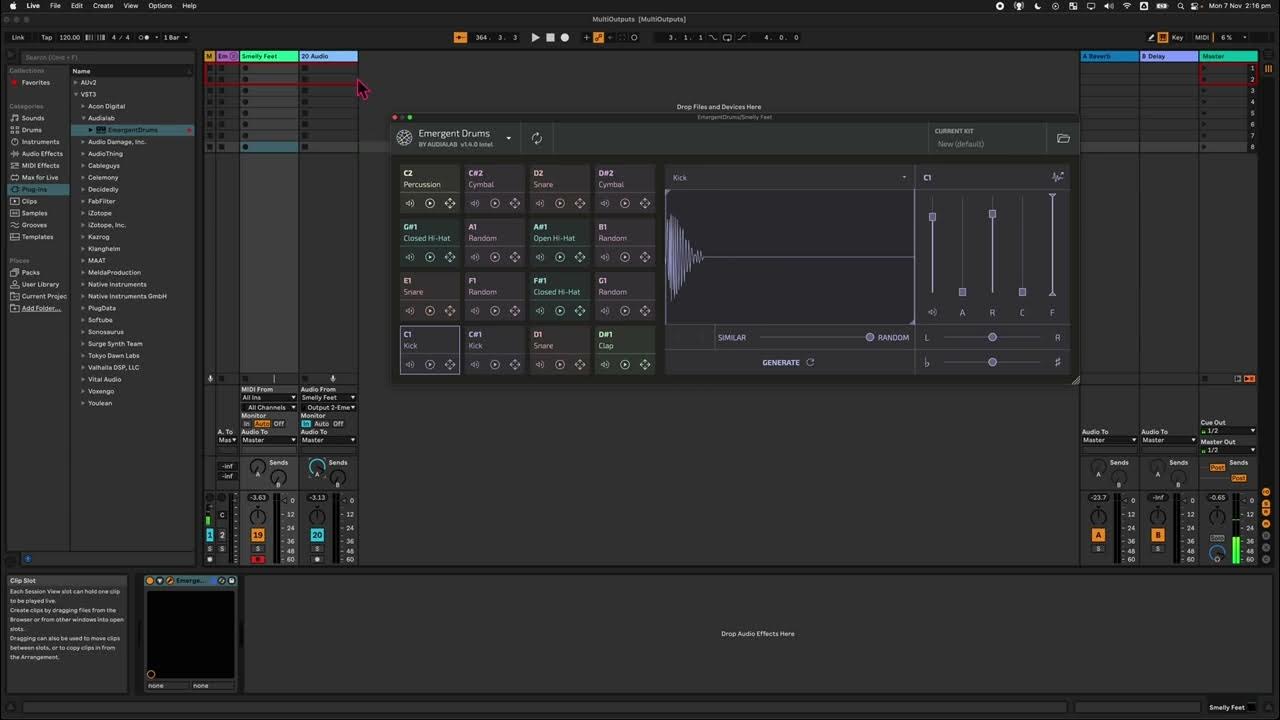Open the Options menu

tap(160, 6)
